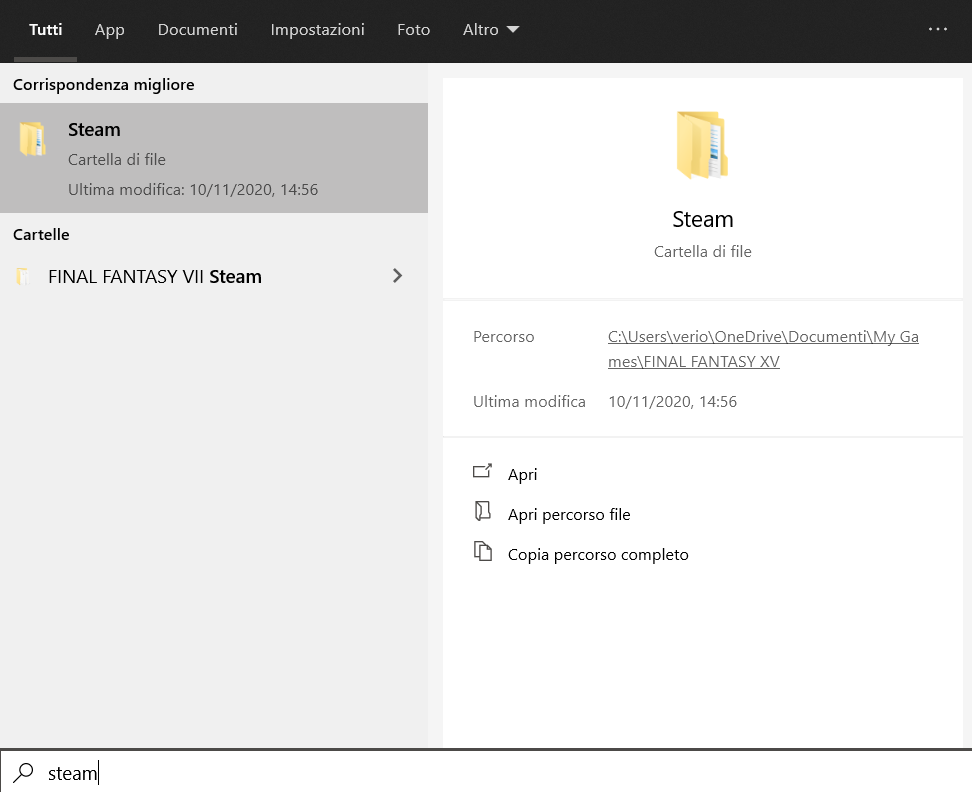Select the Impostazioni tab
Viewport: 972px width, 792px height.
pyautogui.click(x=317, y=30)
